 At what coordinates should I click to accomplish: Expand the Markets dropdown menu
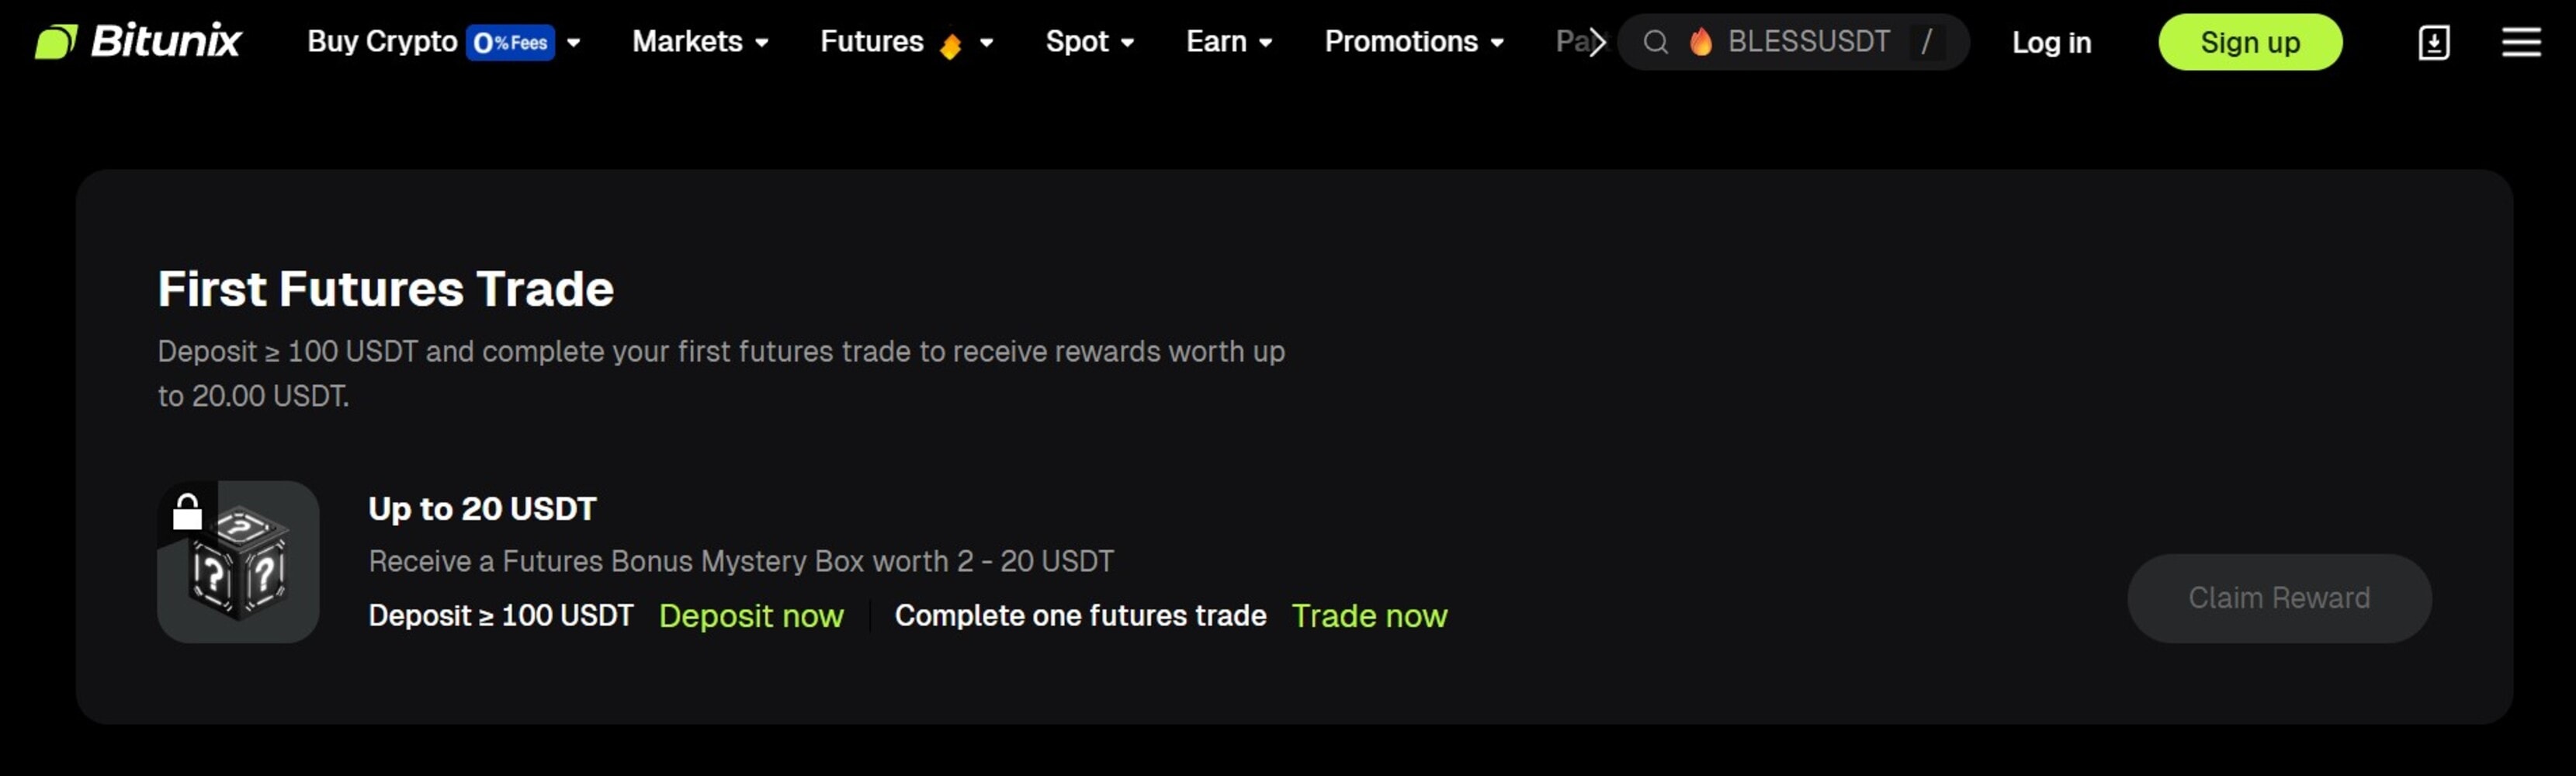[x=700, y=42]
